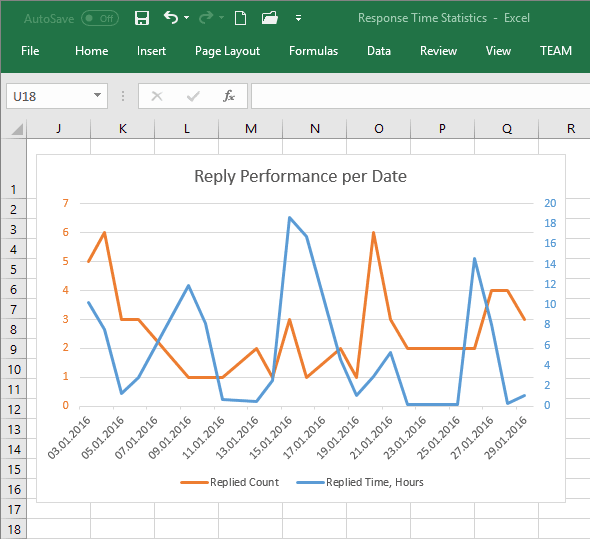Click the Insert Function fx icon
The image size is (590, 539).
coord(229,96)
